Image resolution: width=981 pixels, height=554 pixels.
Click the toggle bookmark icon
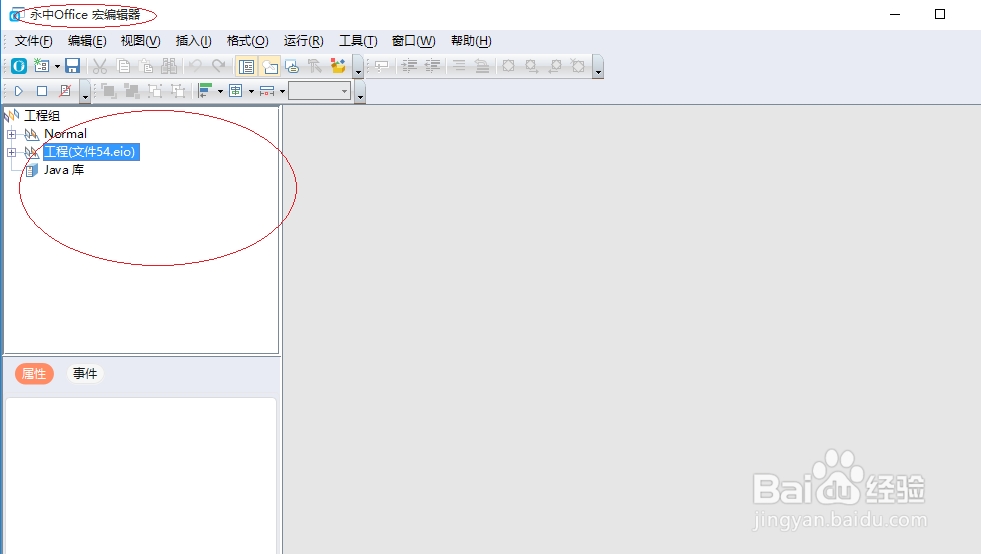coord(509,66)
